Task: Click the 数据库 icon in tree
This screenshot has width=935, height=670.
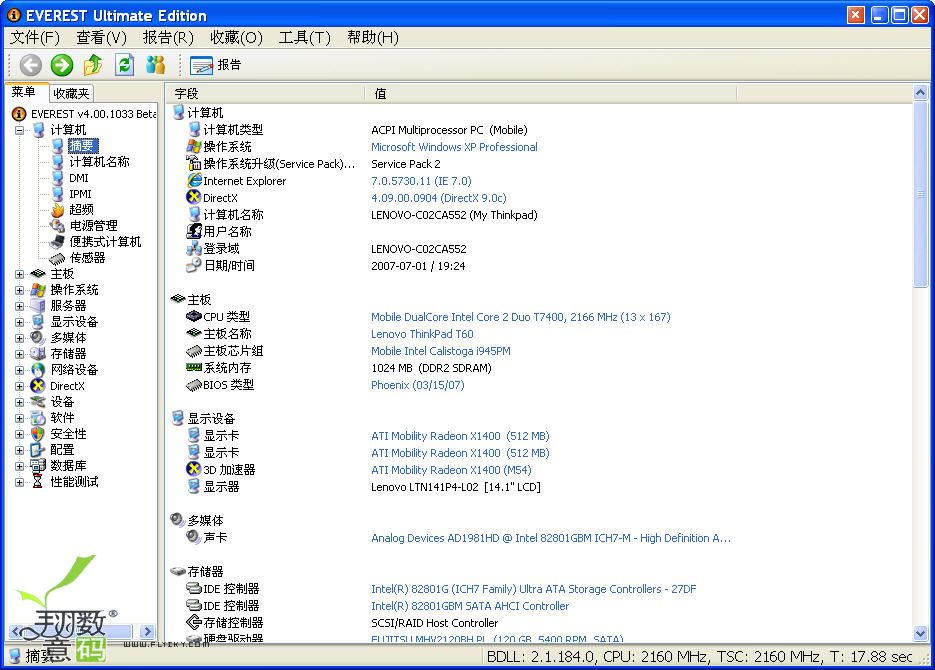Action: click(x=38, y=466)
